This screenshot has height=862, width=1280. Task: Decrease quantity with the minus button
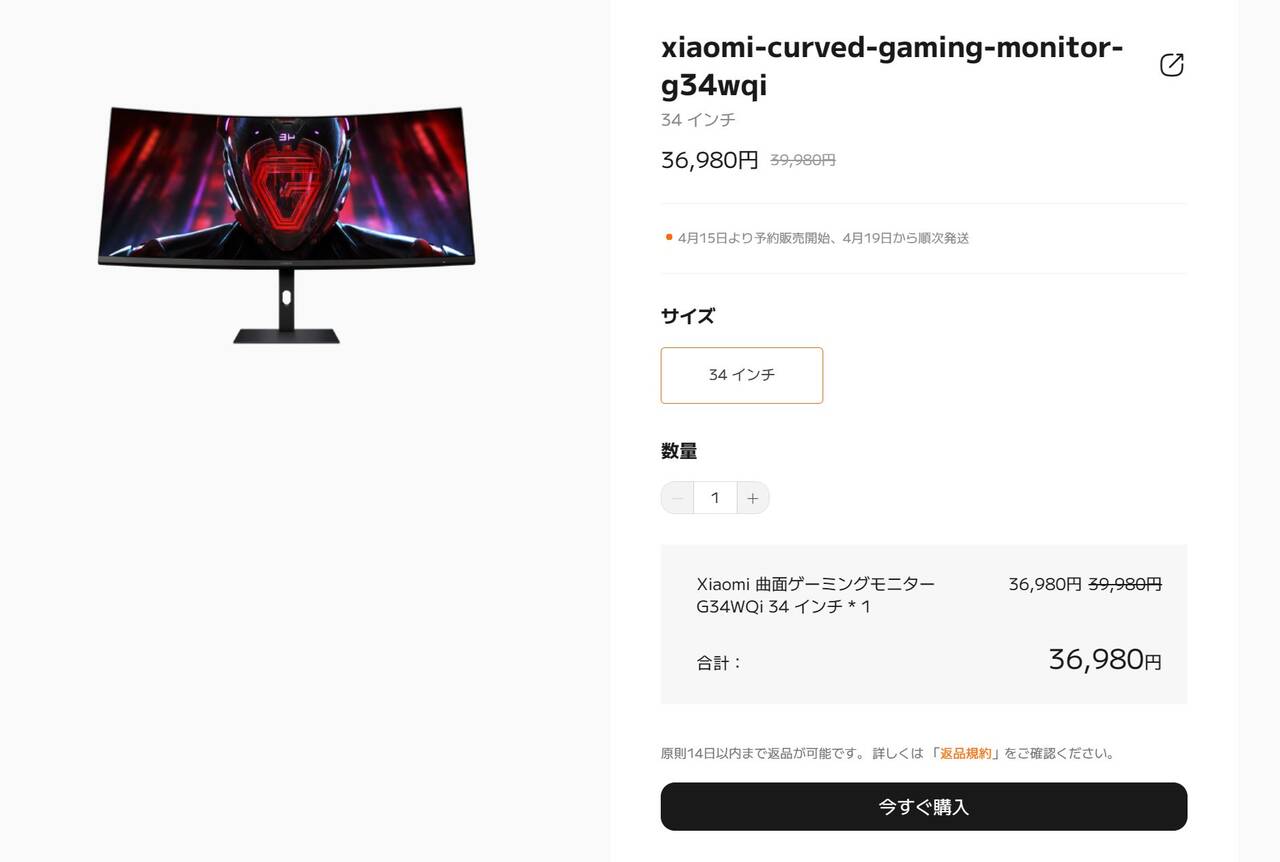678,498
